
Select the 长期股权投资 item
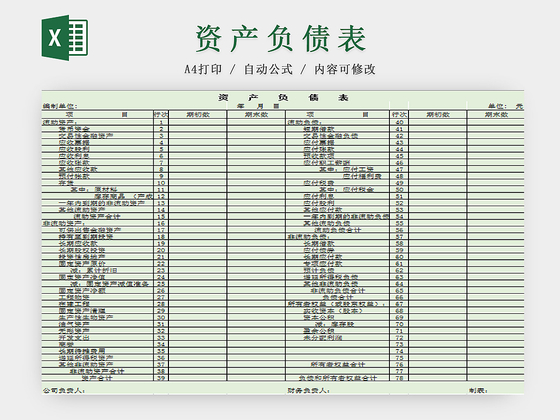point(82,250)
